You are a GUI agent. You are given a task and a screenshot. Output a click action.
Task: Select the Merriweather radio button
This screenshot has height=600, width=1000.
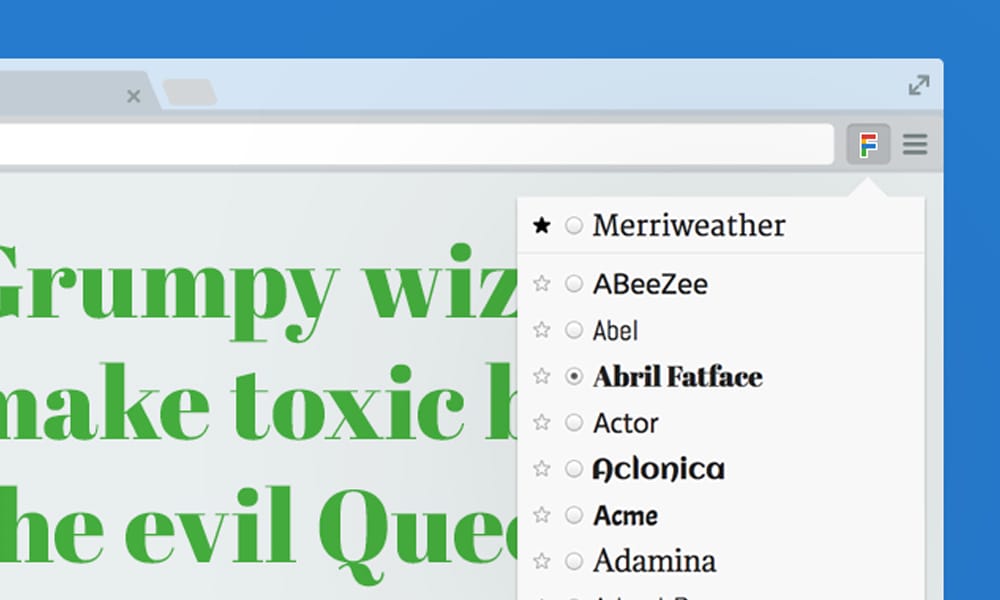tap(573, 226)
